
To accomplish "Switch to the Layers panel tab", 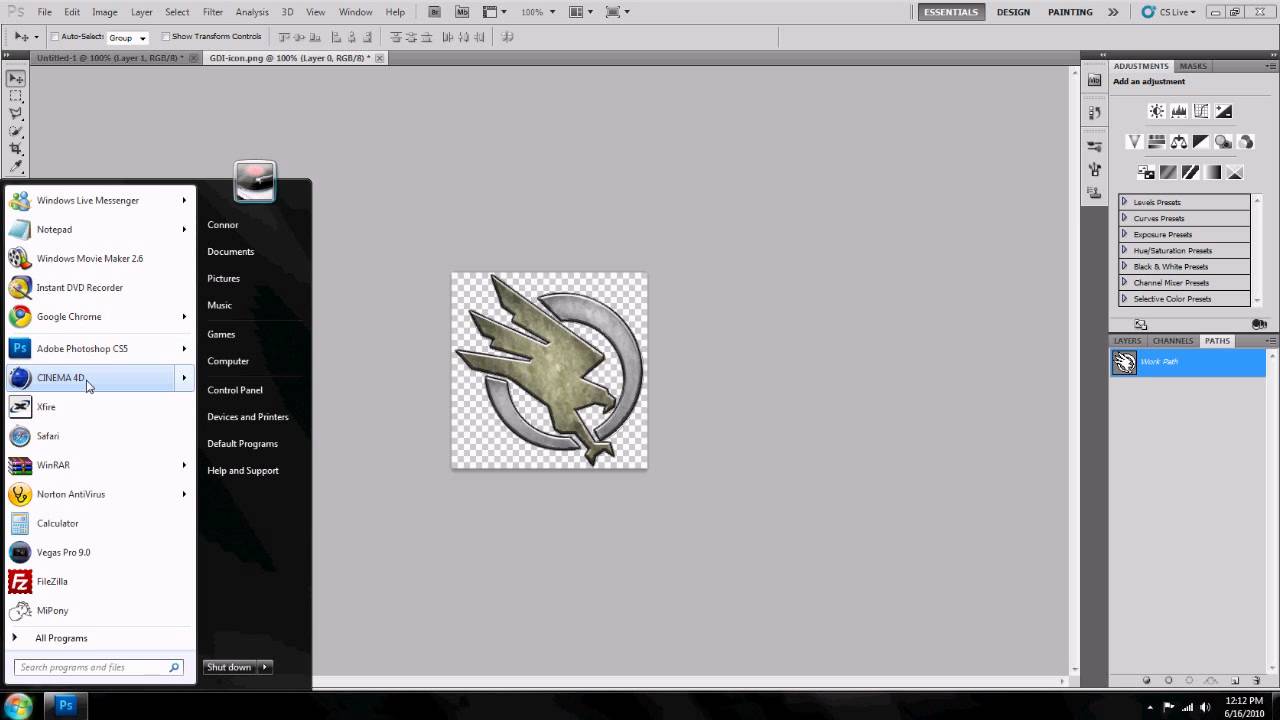I will click(1127, 341).
